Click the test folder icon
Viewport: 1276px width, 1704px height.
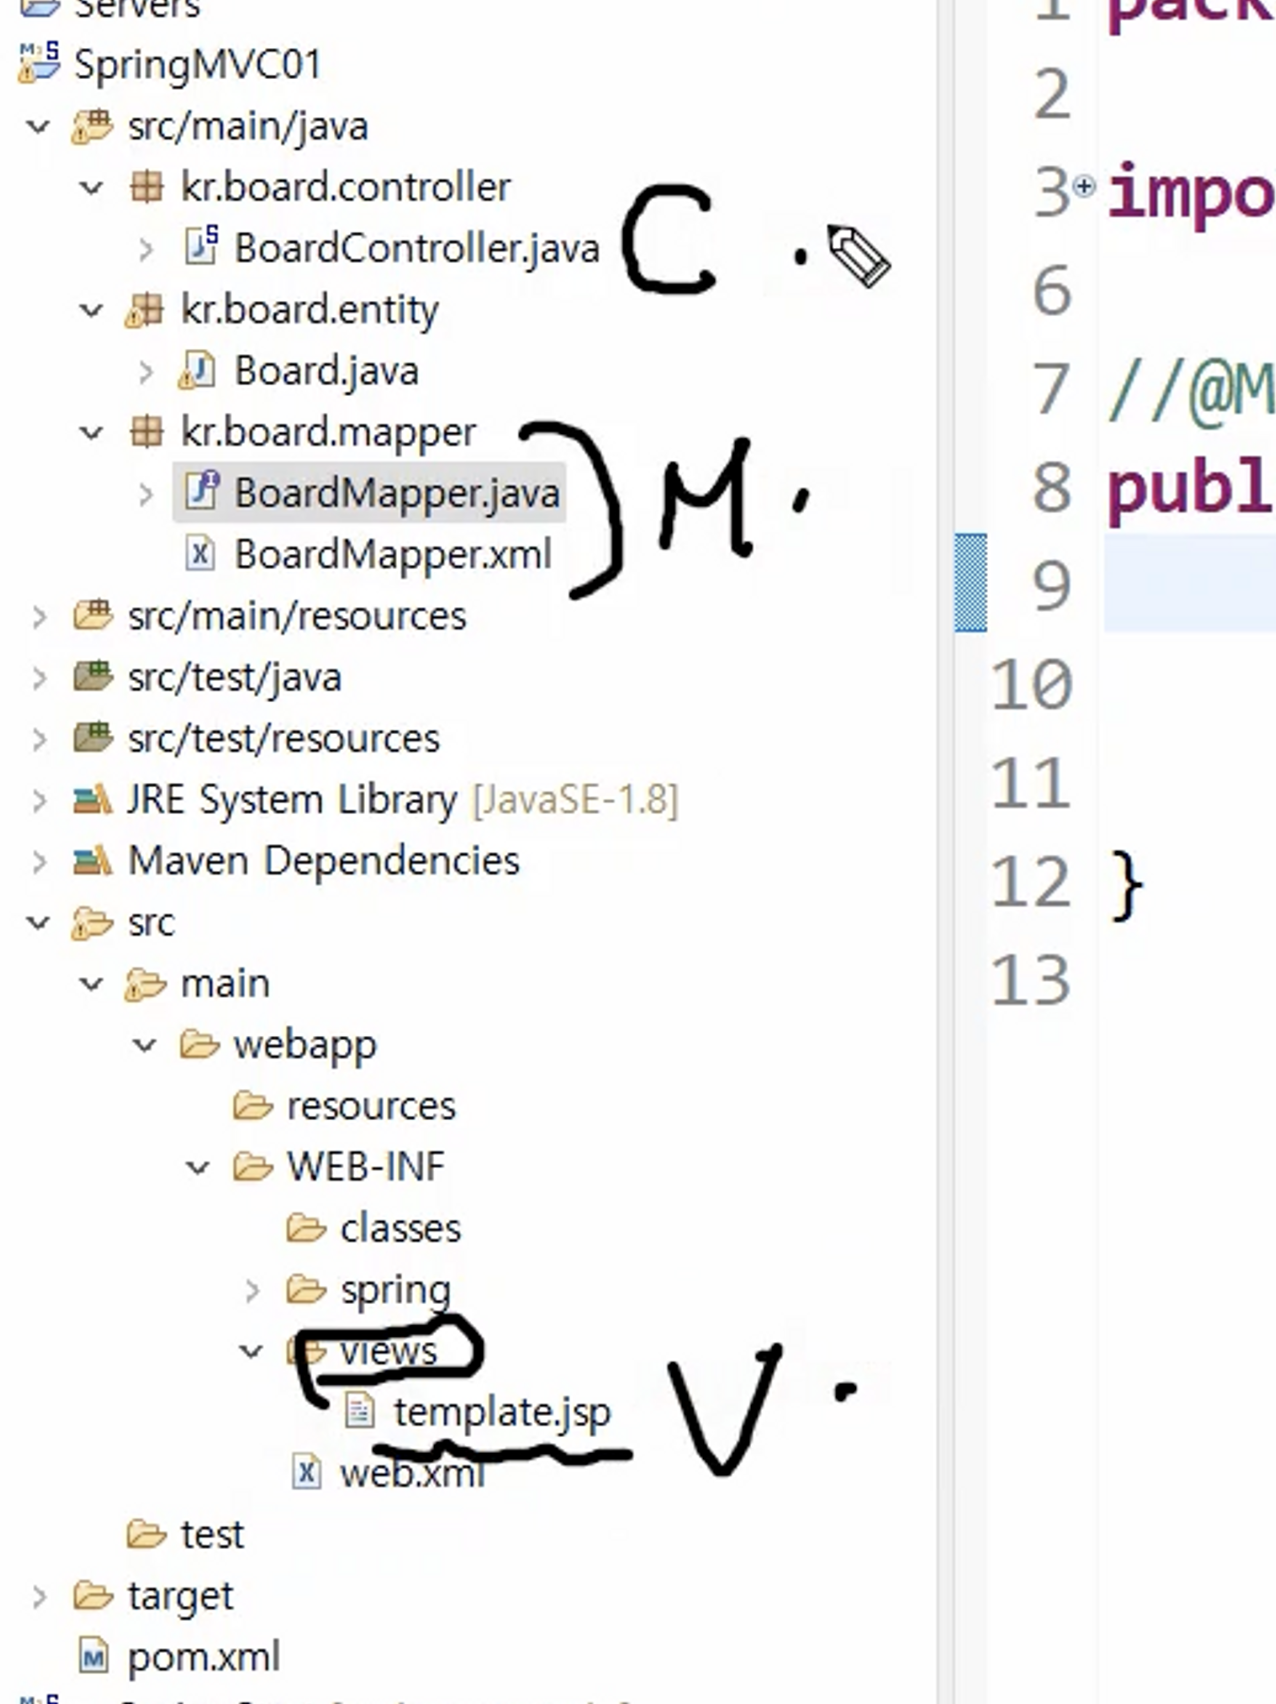click(146, 1534)
